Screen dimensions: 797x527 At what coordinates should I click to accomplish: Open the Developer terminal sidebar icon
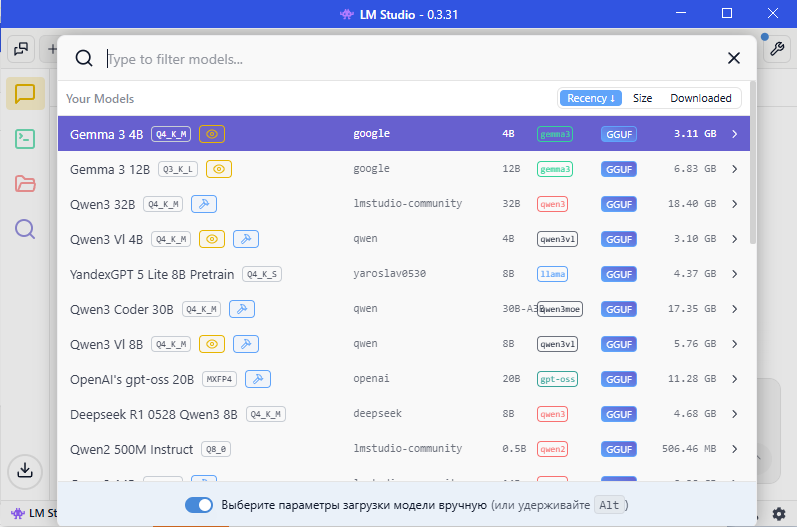(25, 138)
